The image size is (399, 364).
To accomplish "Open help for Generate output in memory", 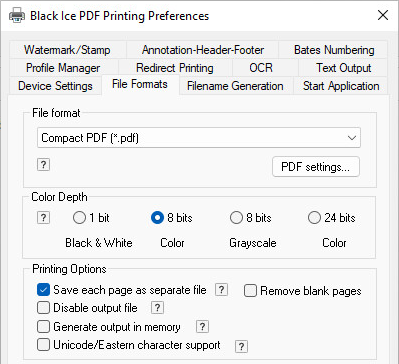I will coord(202,327).
